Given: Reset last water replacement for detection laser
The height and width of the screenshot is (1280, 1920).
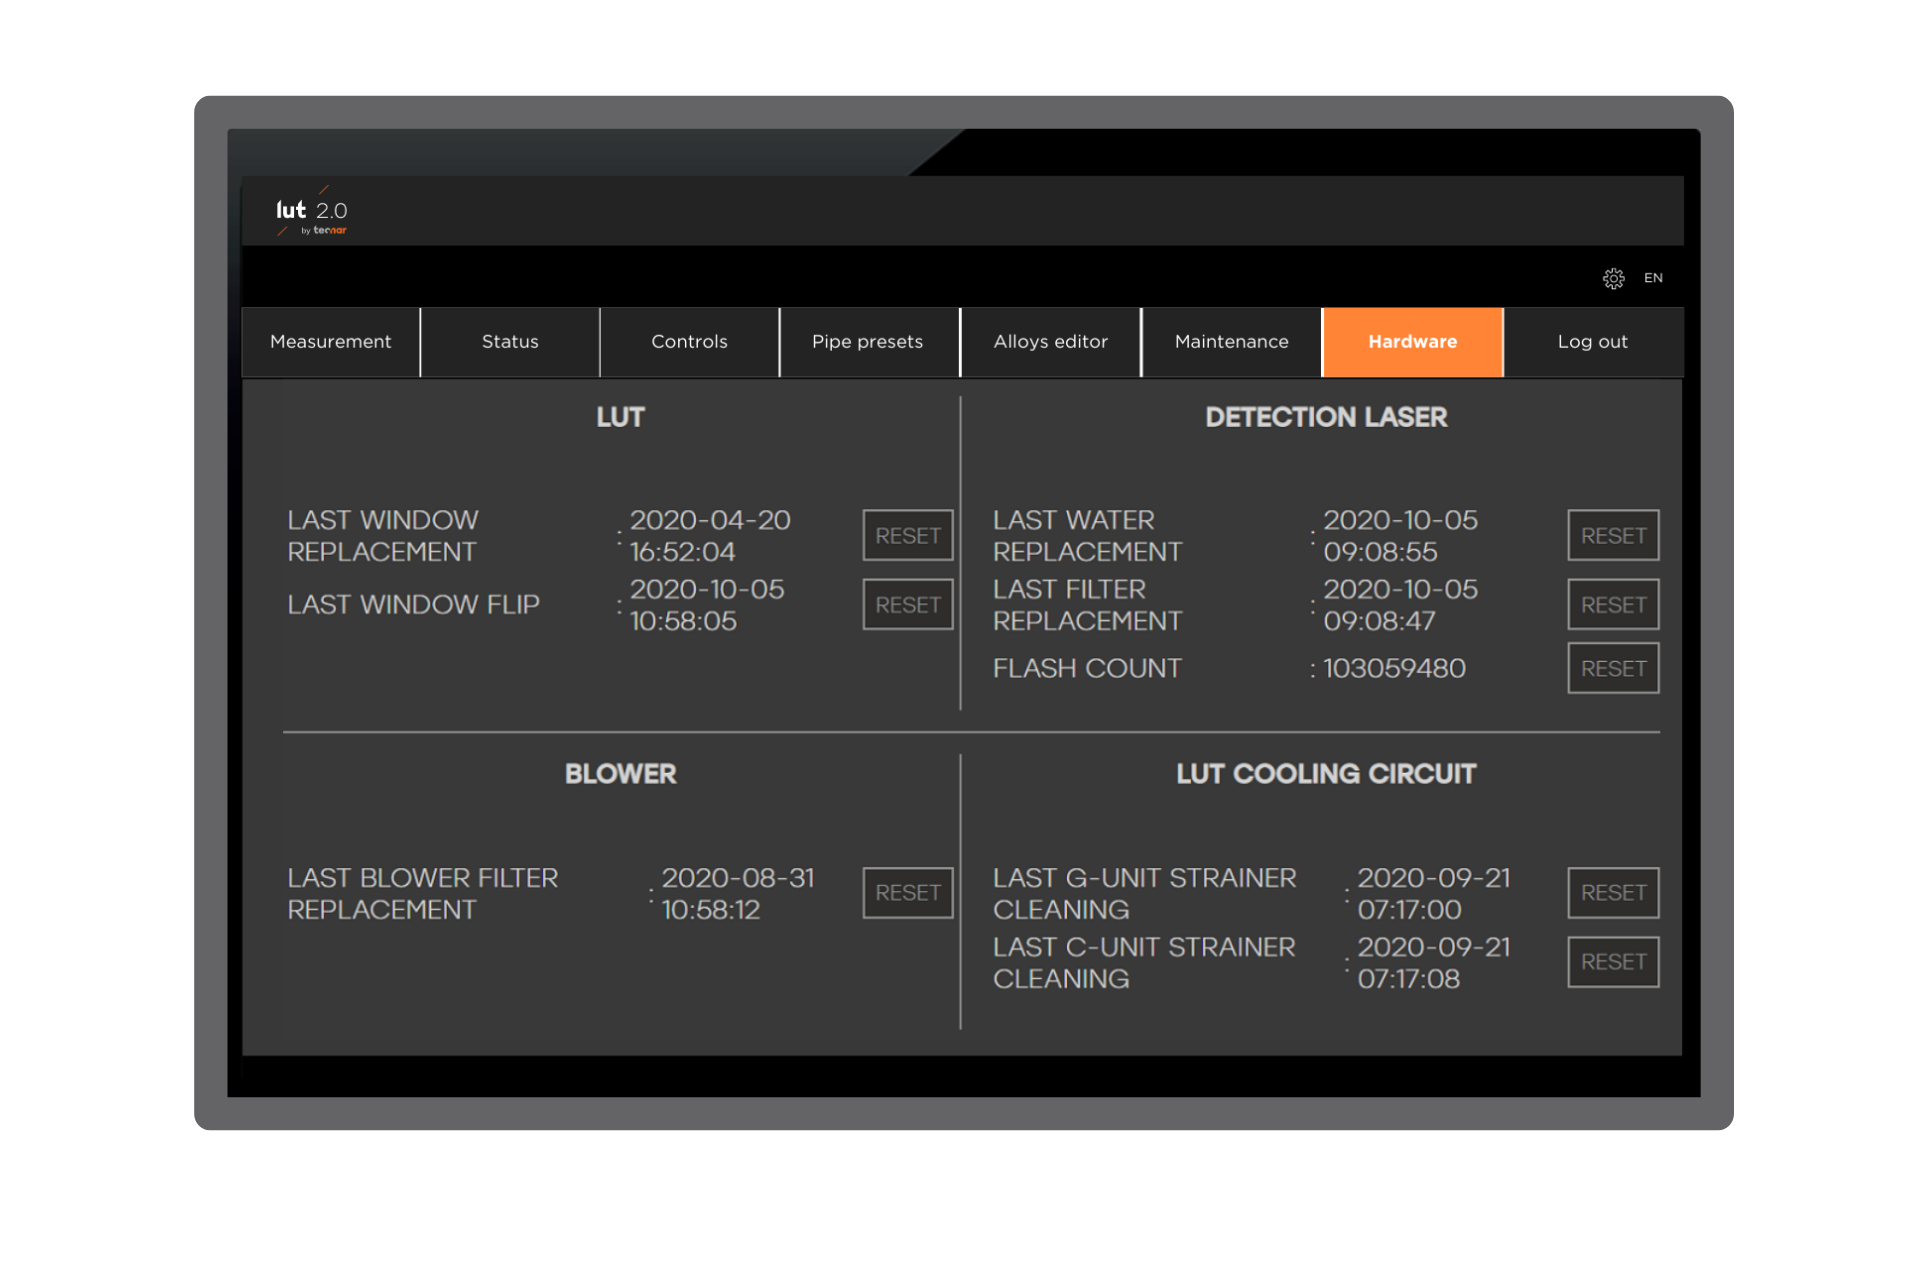Looking at the screenshot, I should click(1612, 536).
